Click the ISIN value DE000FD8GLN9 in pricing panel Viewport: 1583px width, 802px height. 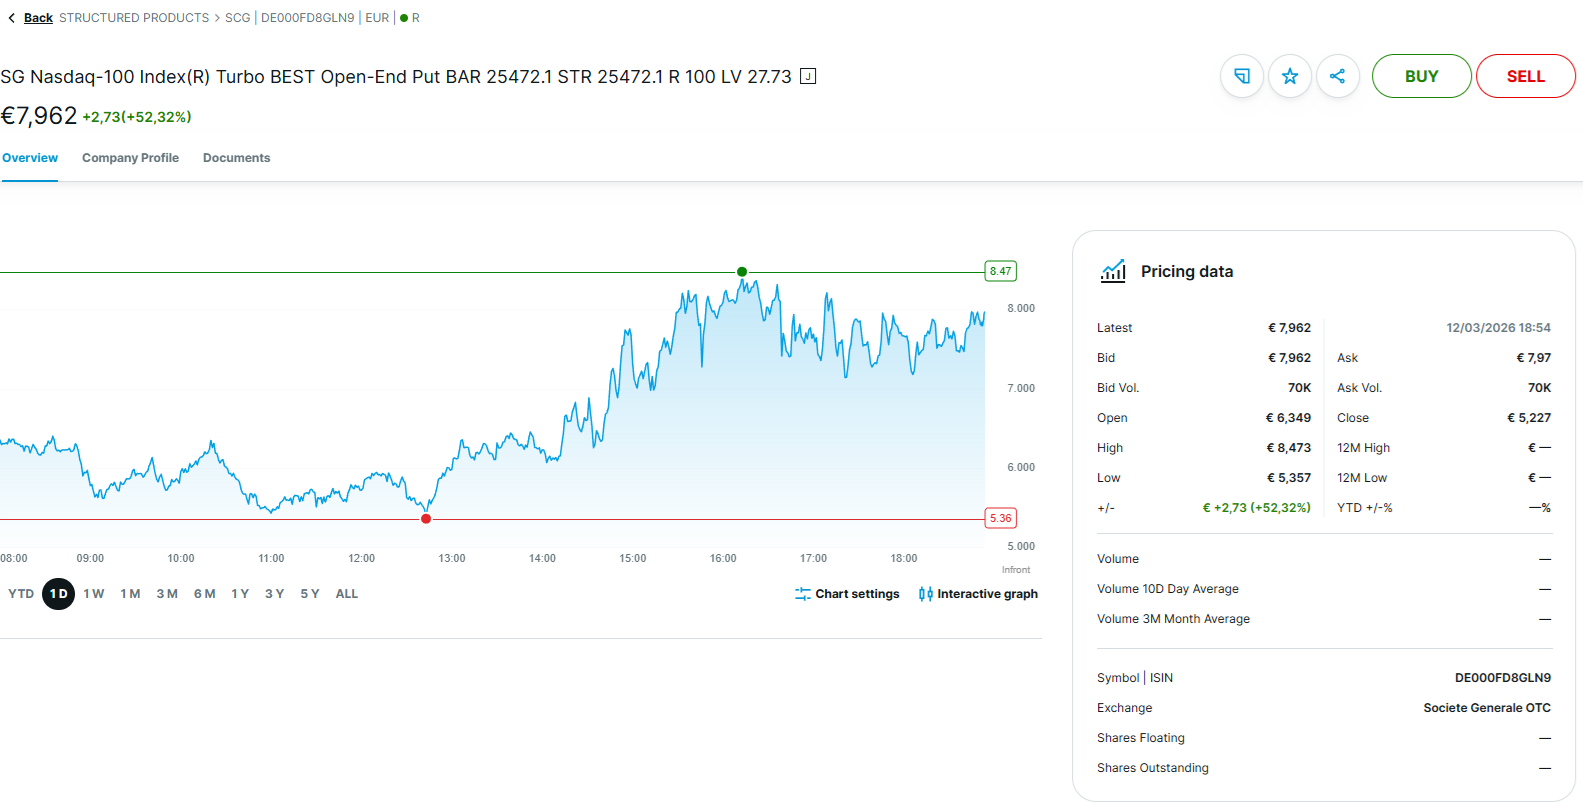click(x=1502, y=678)
